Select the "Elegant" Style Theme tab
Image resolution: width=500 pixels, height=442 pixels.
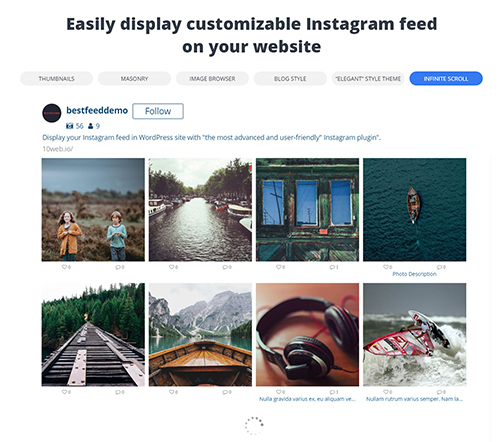coord(368,79)
